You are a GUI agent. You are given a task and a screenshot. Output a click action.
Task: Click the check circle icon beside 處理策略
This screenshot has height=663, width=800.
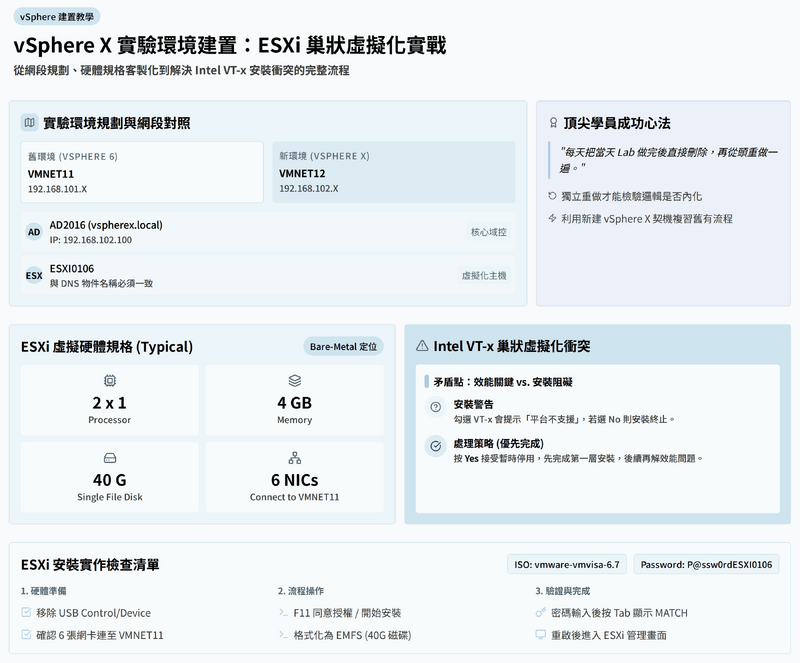tap(435, 446)
